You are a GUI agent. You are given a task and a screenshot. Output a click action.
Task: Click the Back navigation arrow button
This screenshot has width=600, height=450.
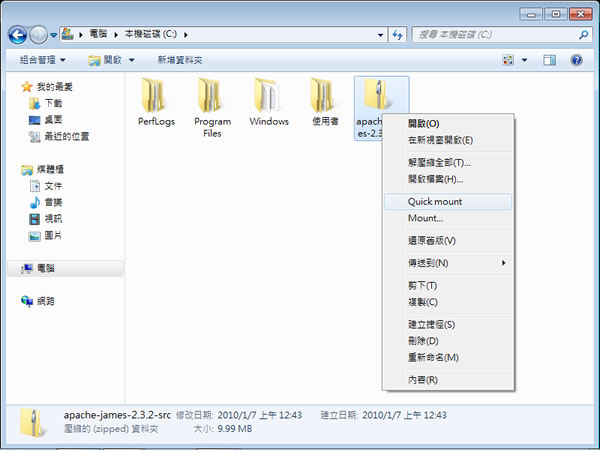pyautogui.click(x=18, y=35)
